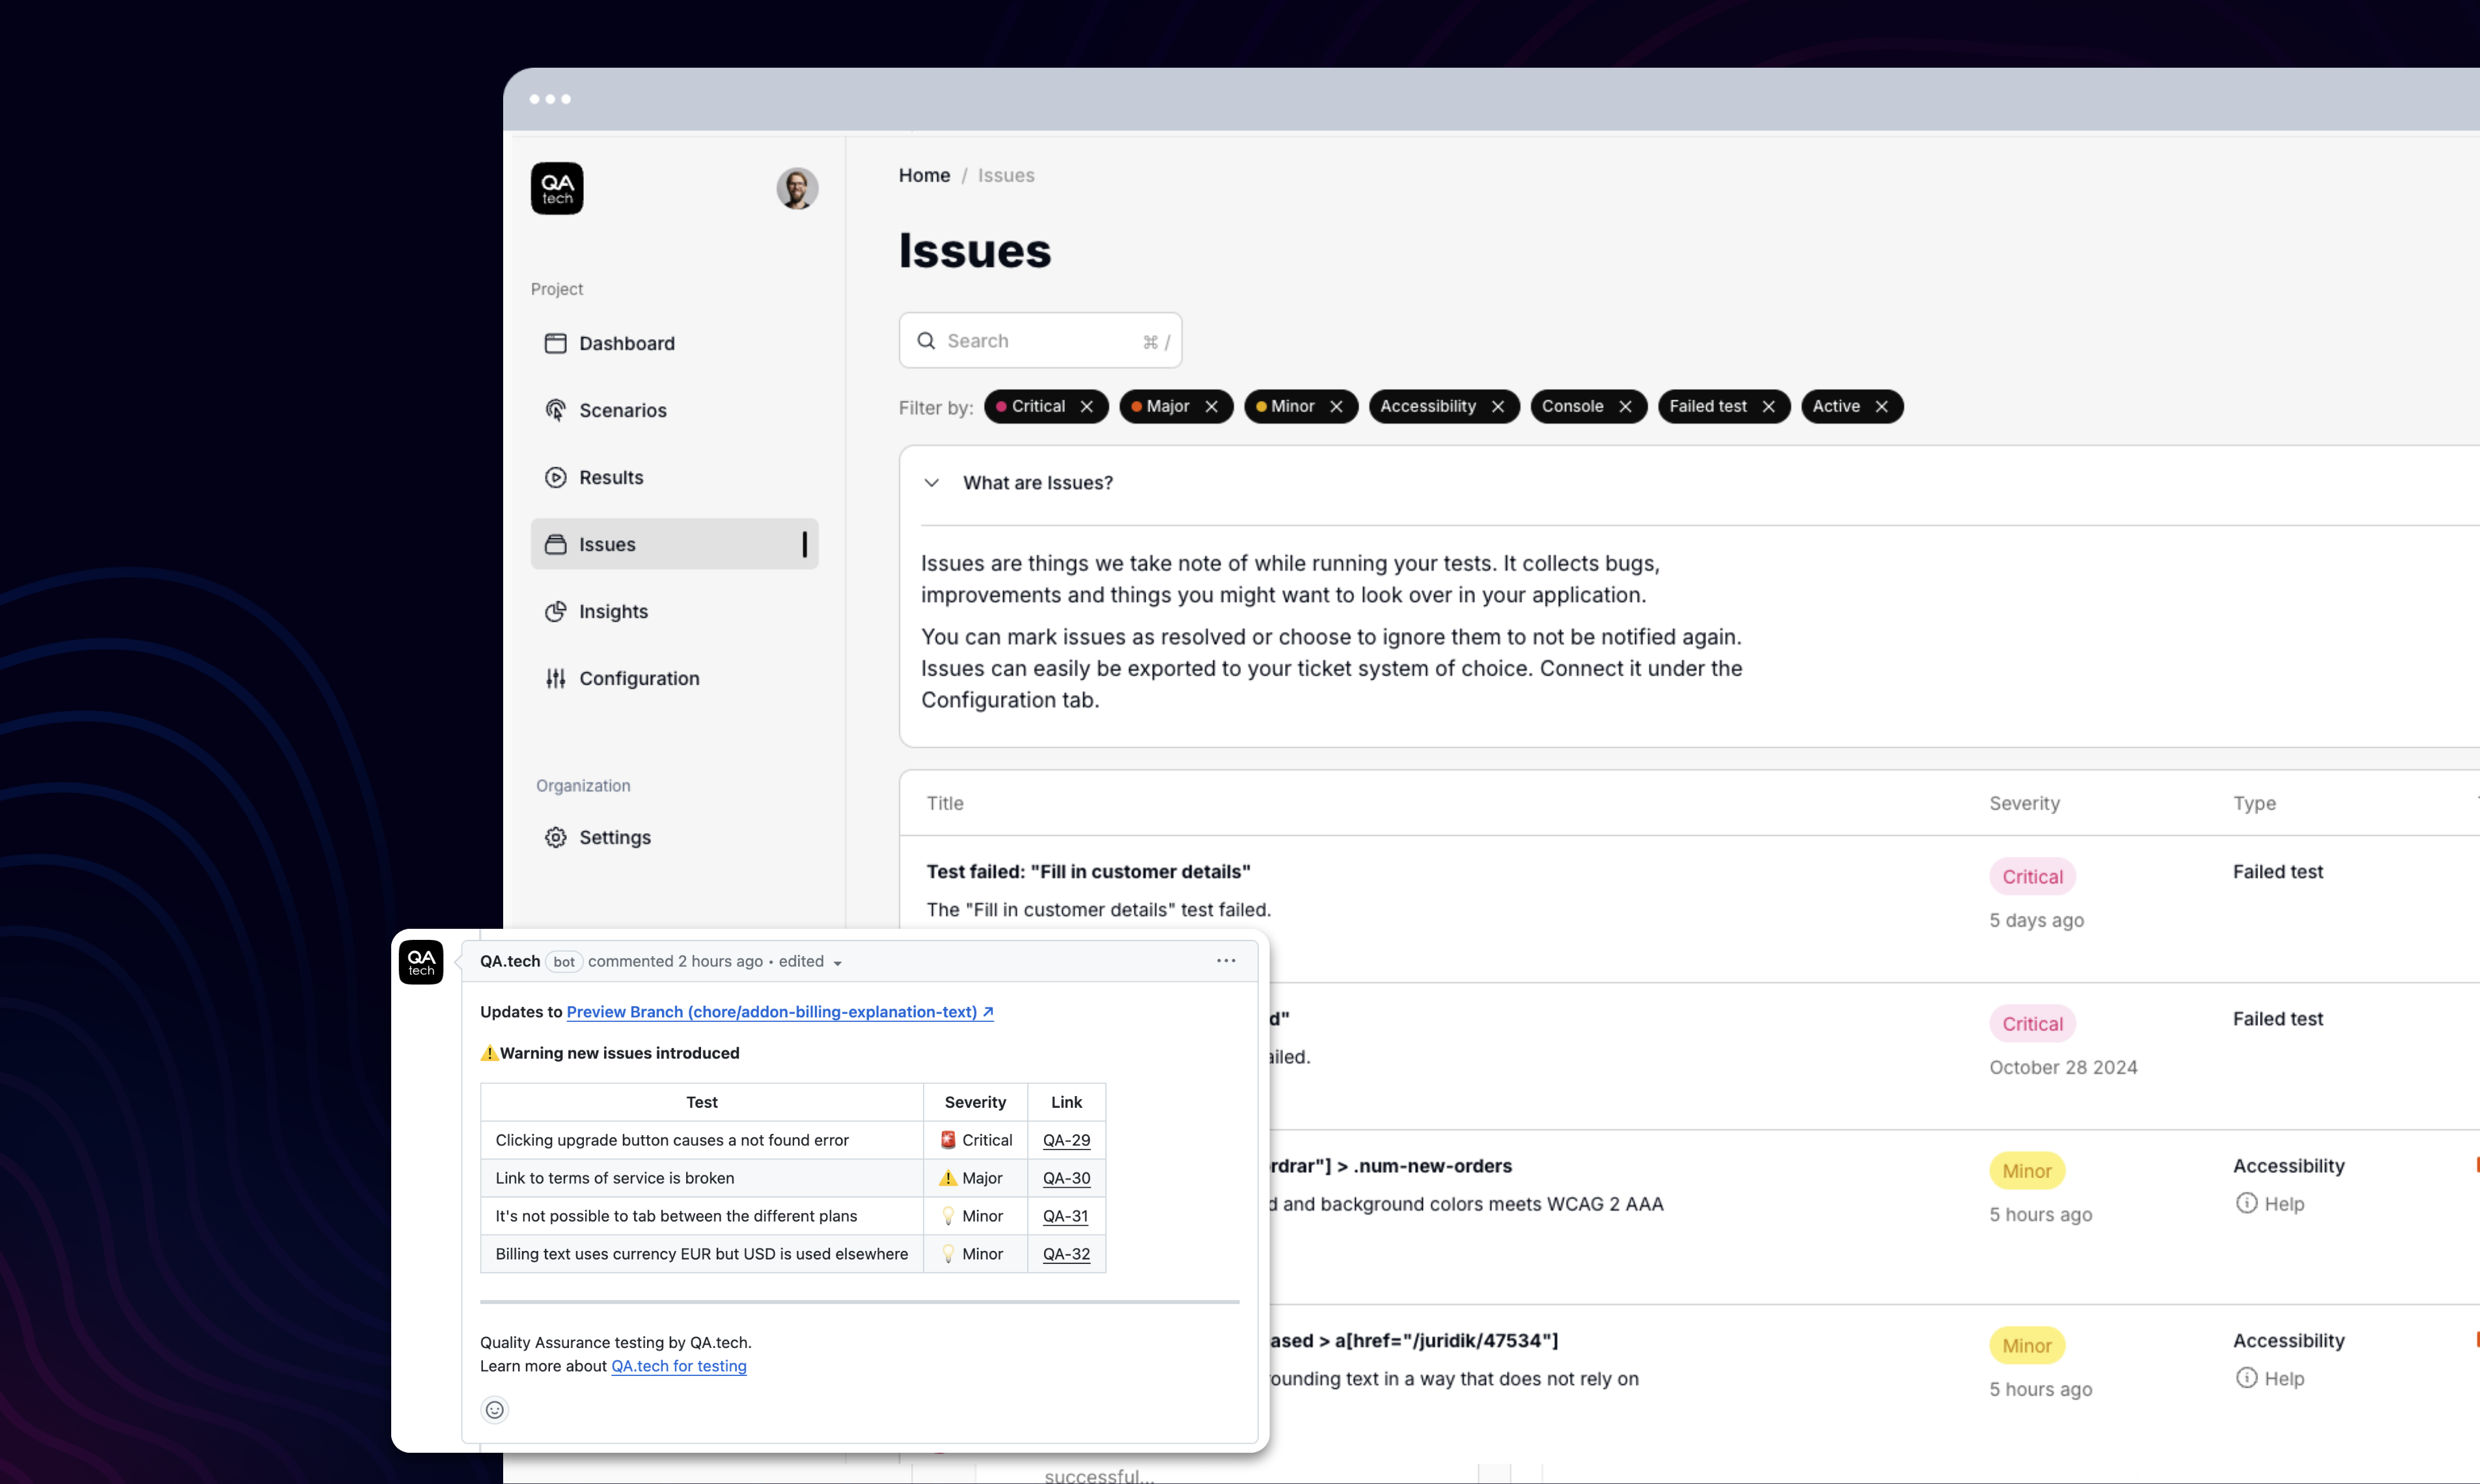Viewport: 2480px width, 1484px height.
Task: Select Issues in the sidebar
Action: [x=674, y=544]
